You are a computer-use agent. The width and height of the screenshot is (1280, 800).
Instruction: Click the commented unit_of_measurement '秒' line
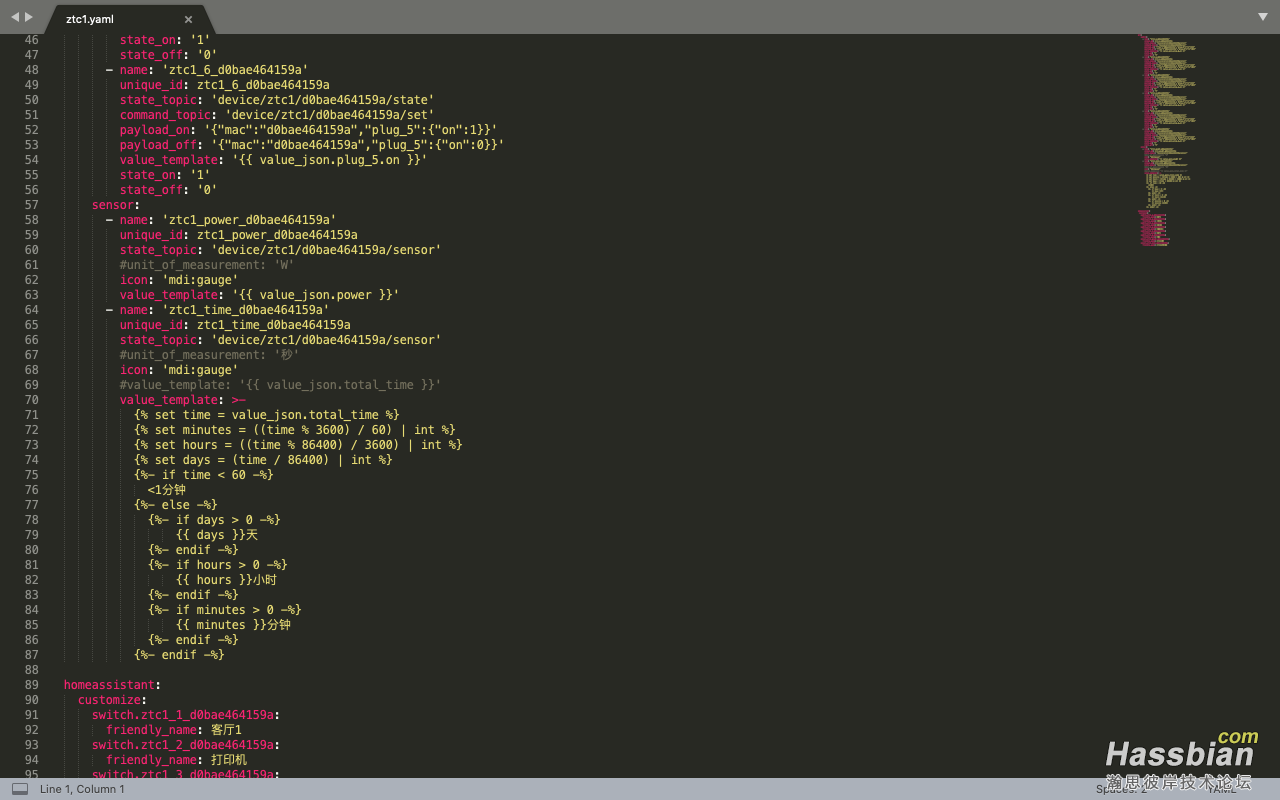pos(210,355)
